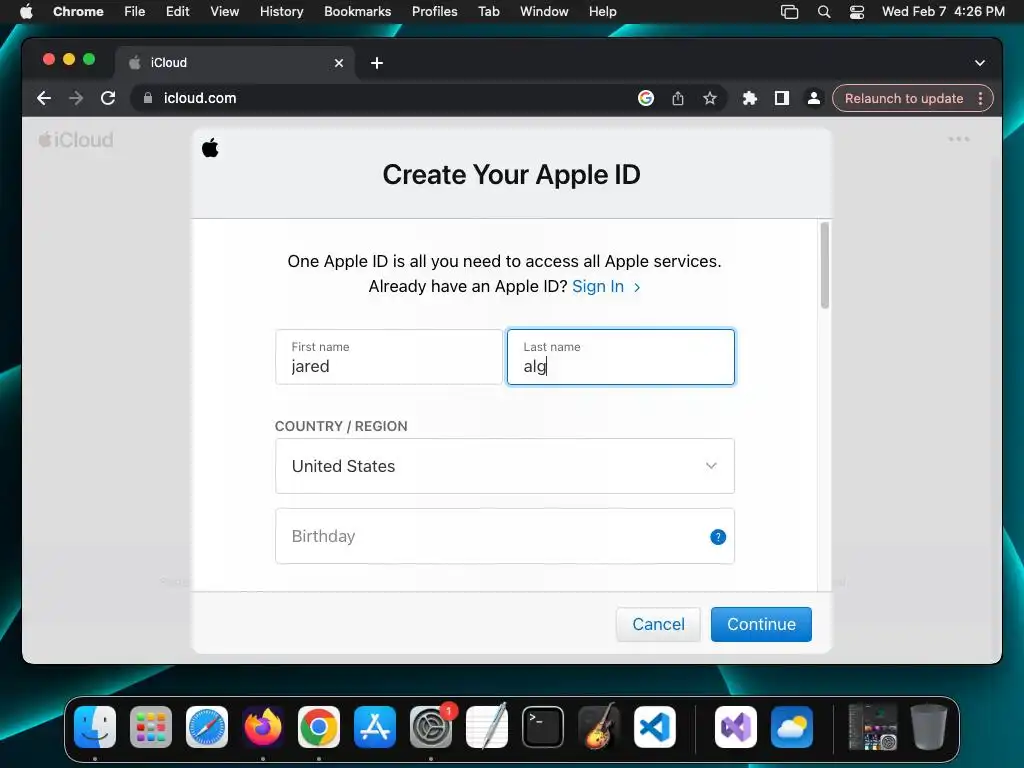This screenshot has height=768, width=1024.
Task: Open TextEdit from the Dock
Action: pyautogui.click(x=487, y=727)
